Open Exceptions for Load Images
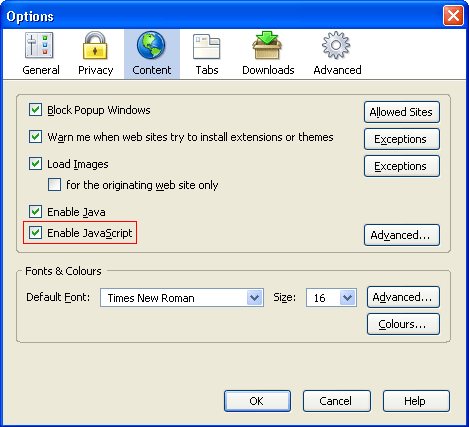 402,166
